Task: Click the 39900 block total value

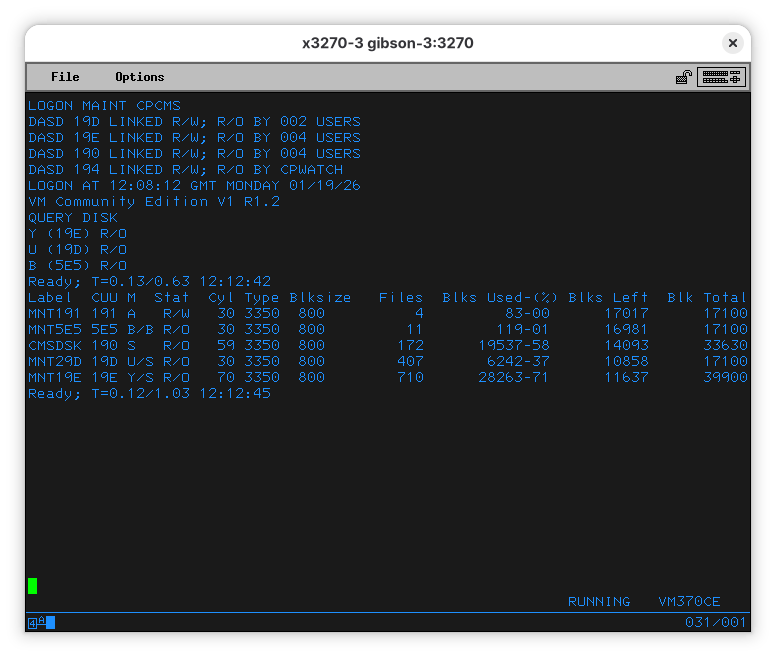Action: point(725,377)
